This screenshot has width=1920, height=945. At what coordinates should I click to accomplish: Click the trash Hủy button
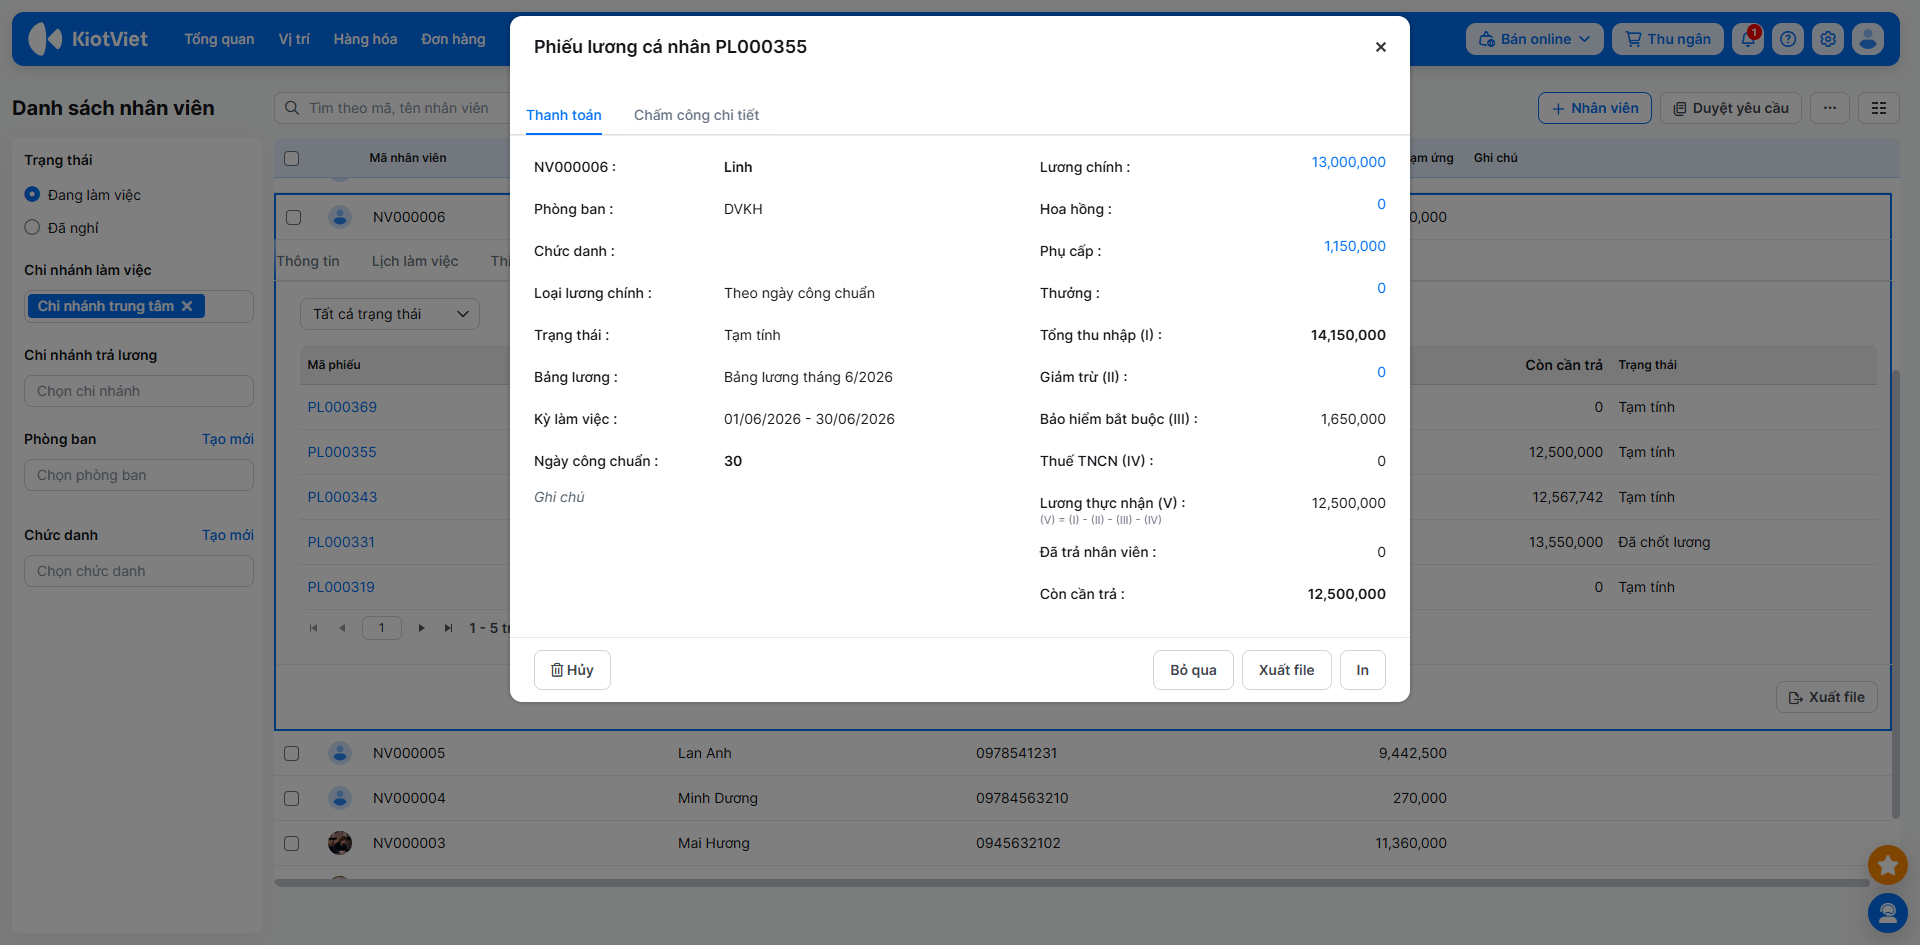[x=572, y=670]
